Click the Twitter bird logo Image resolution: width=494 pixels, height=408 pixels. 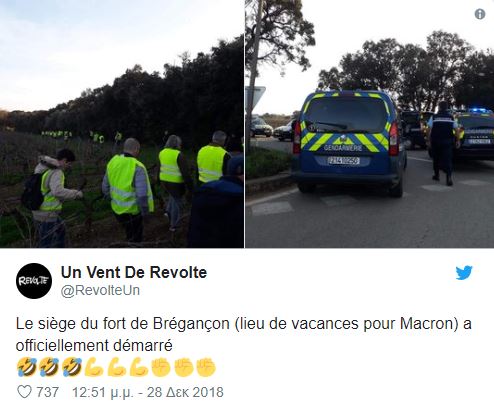tap(464, 273)
